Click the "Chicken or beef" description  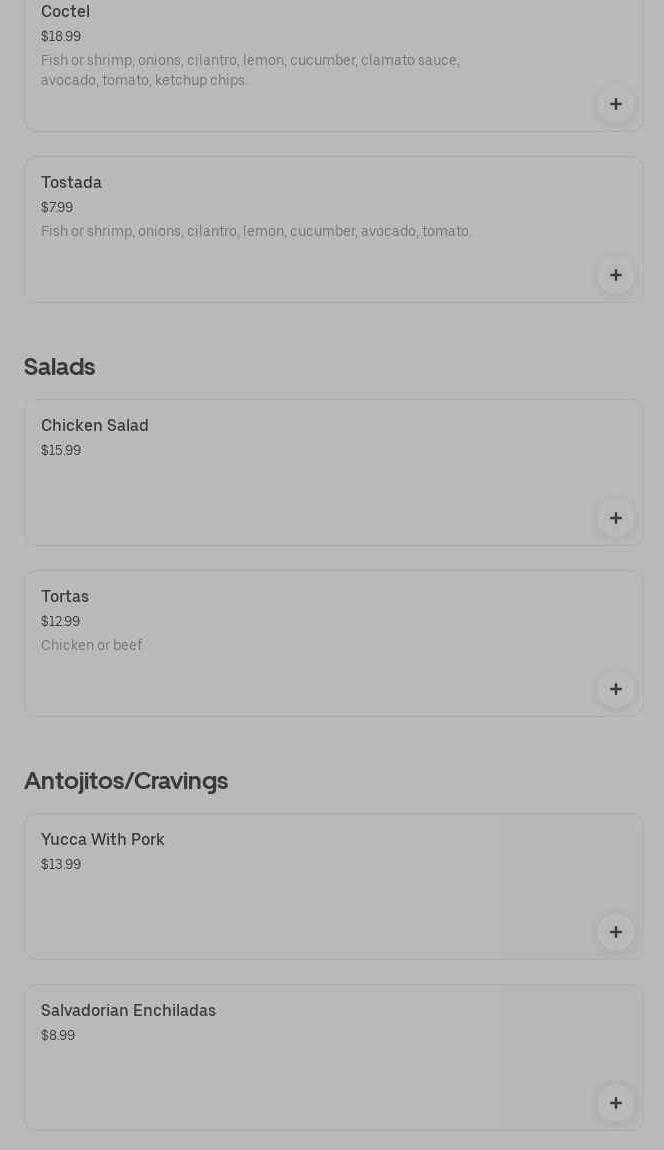tap(92, 646)
